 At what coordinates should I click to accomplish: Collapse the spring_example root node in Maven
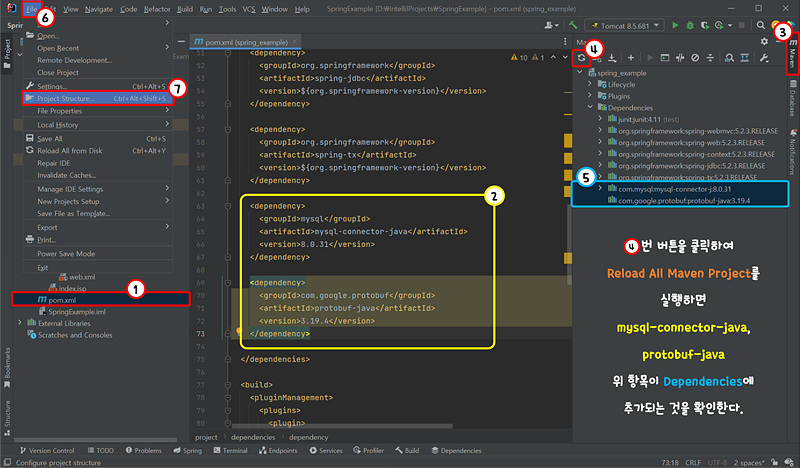click(x=580, y=72)
